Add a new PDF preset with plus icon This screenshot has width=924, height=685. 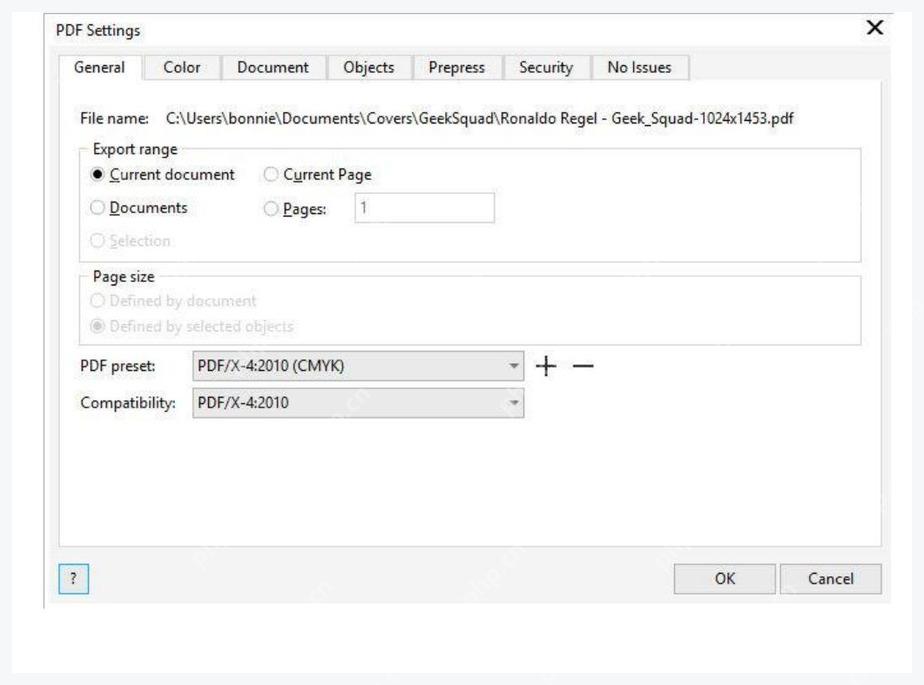coord(546,366)
